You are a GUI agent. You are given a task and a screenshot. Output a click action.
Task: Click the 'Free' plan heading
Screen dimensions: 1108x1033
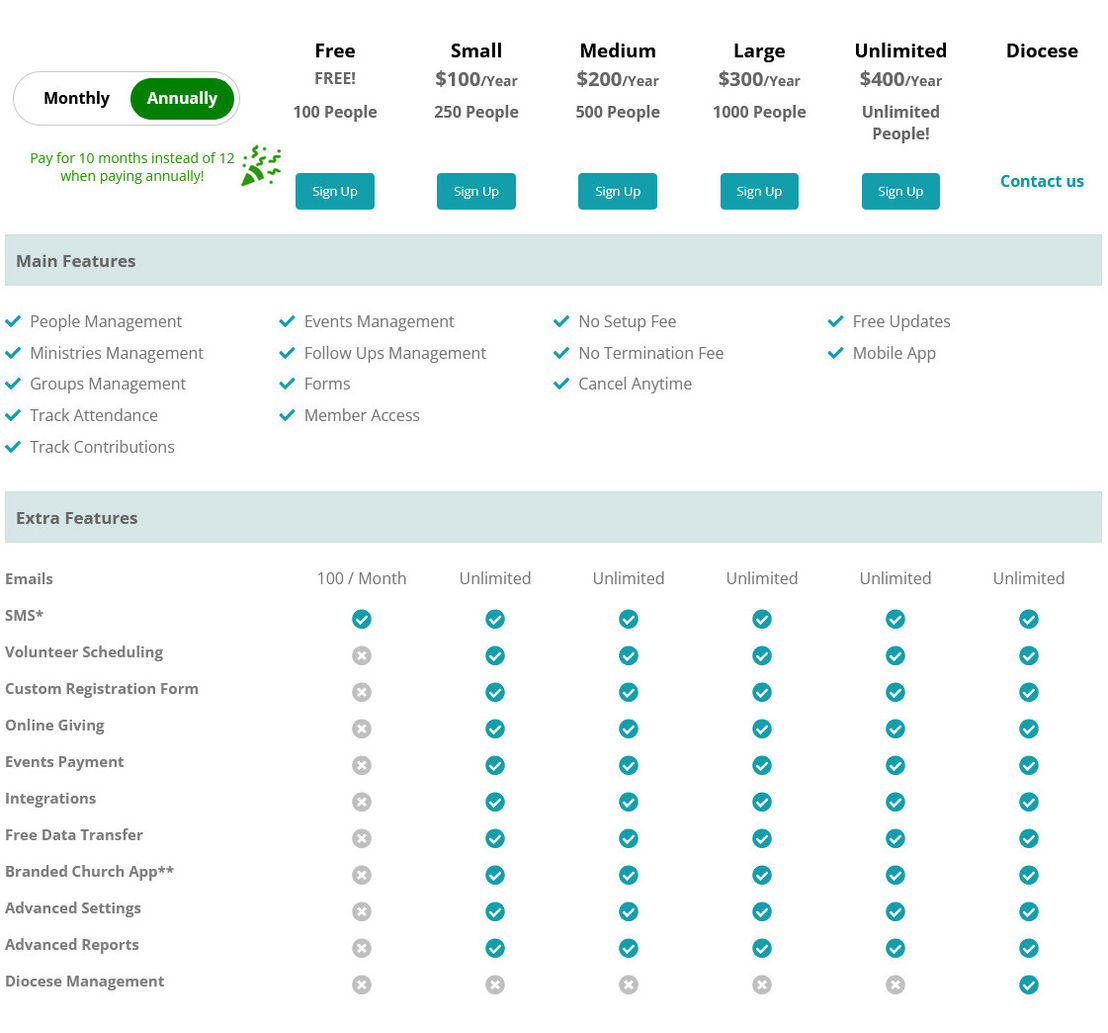[x=335, y=51]
